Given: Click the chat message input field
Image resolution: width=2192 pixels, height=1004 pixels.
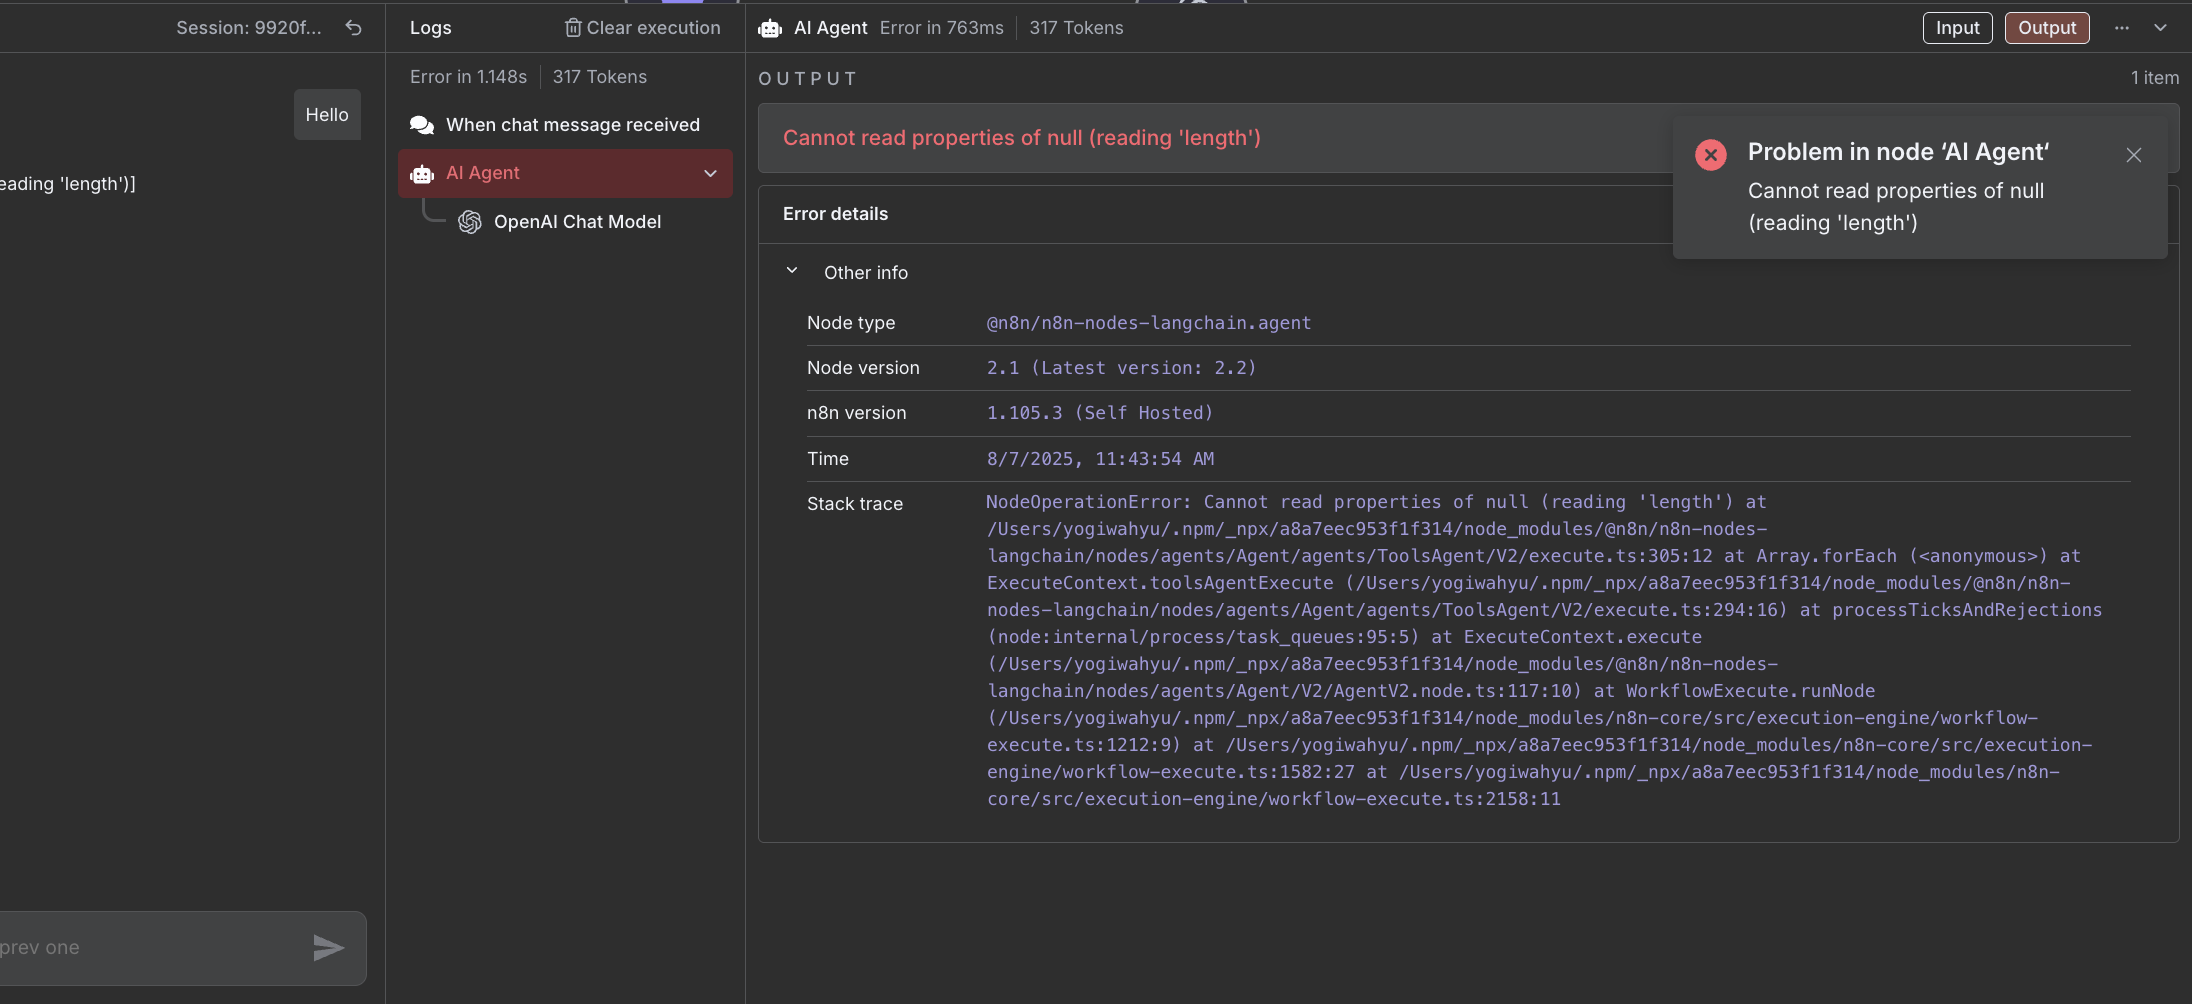Looking at the screenshot, I should click(150, 948).
